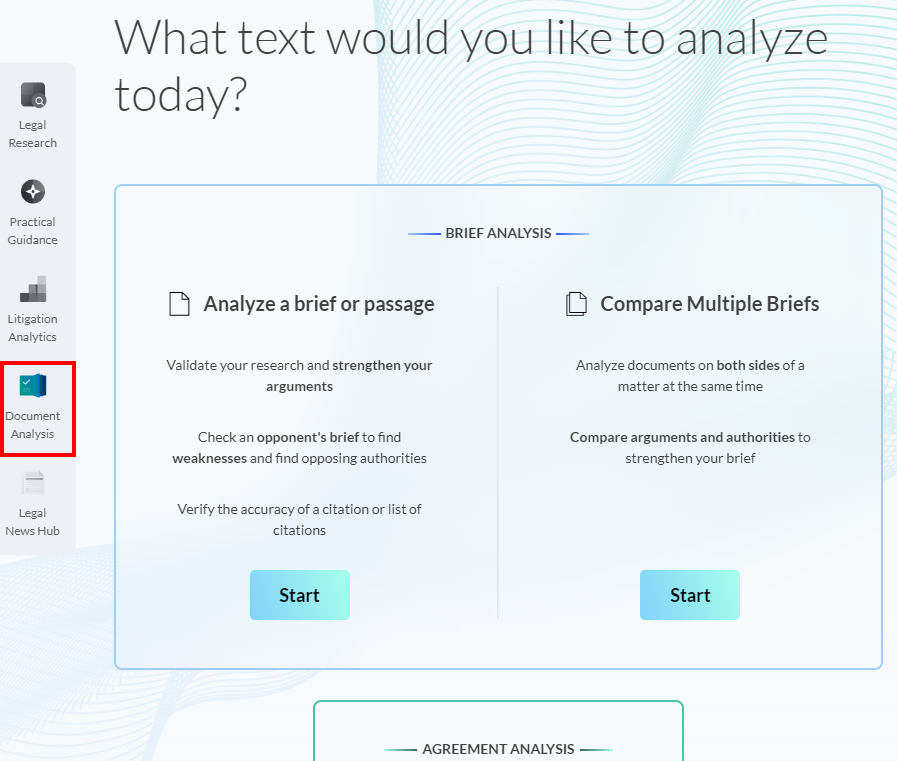The image size is (897, 761).
Task: Click the 'What text would you like to analyze' heading
Action: [x=471, y=37]
